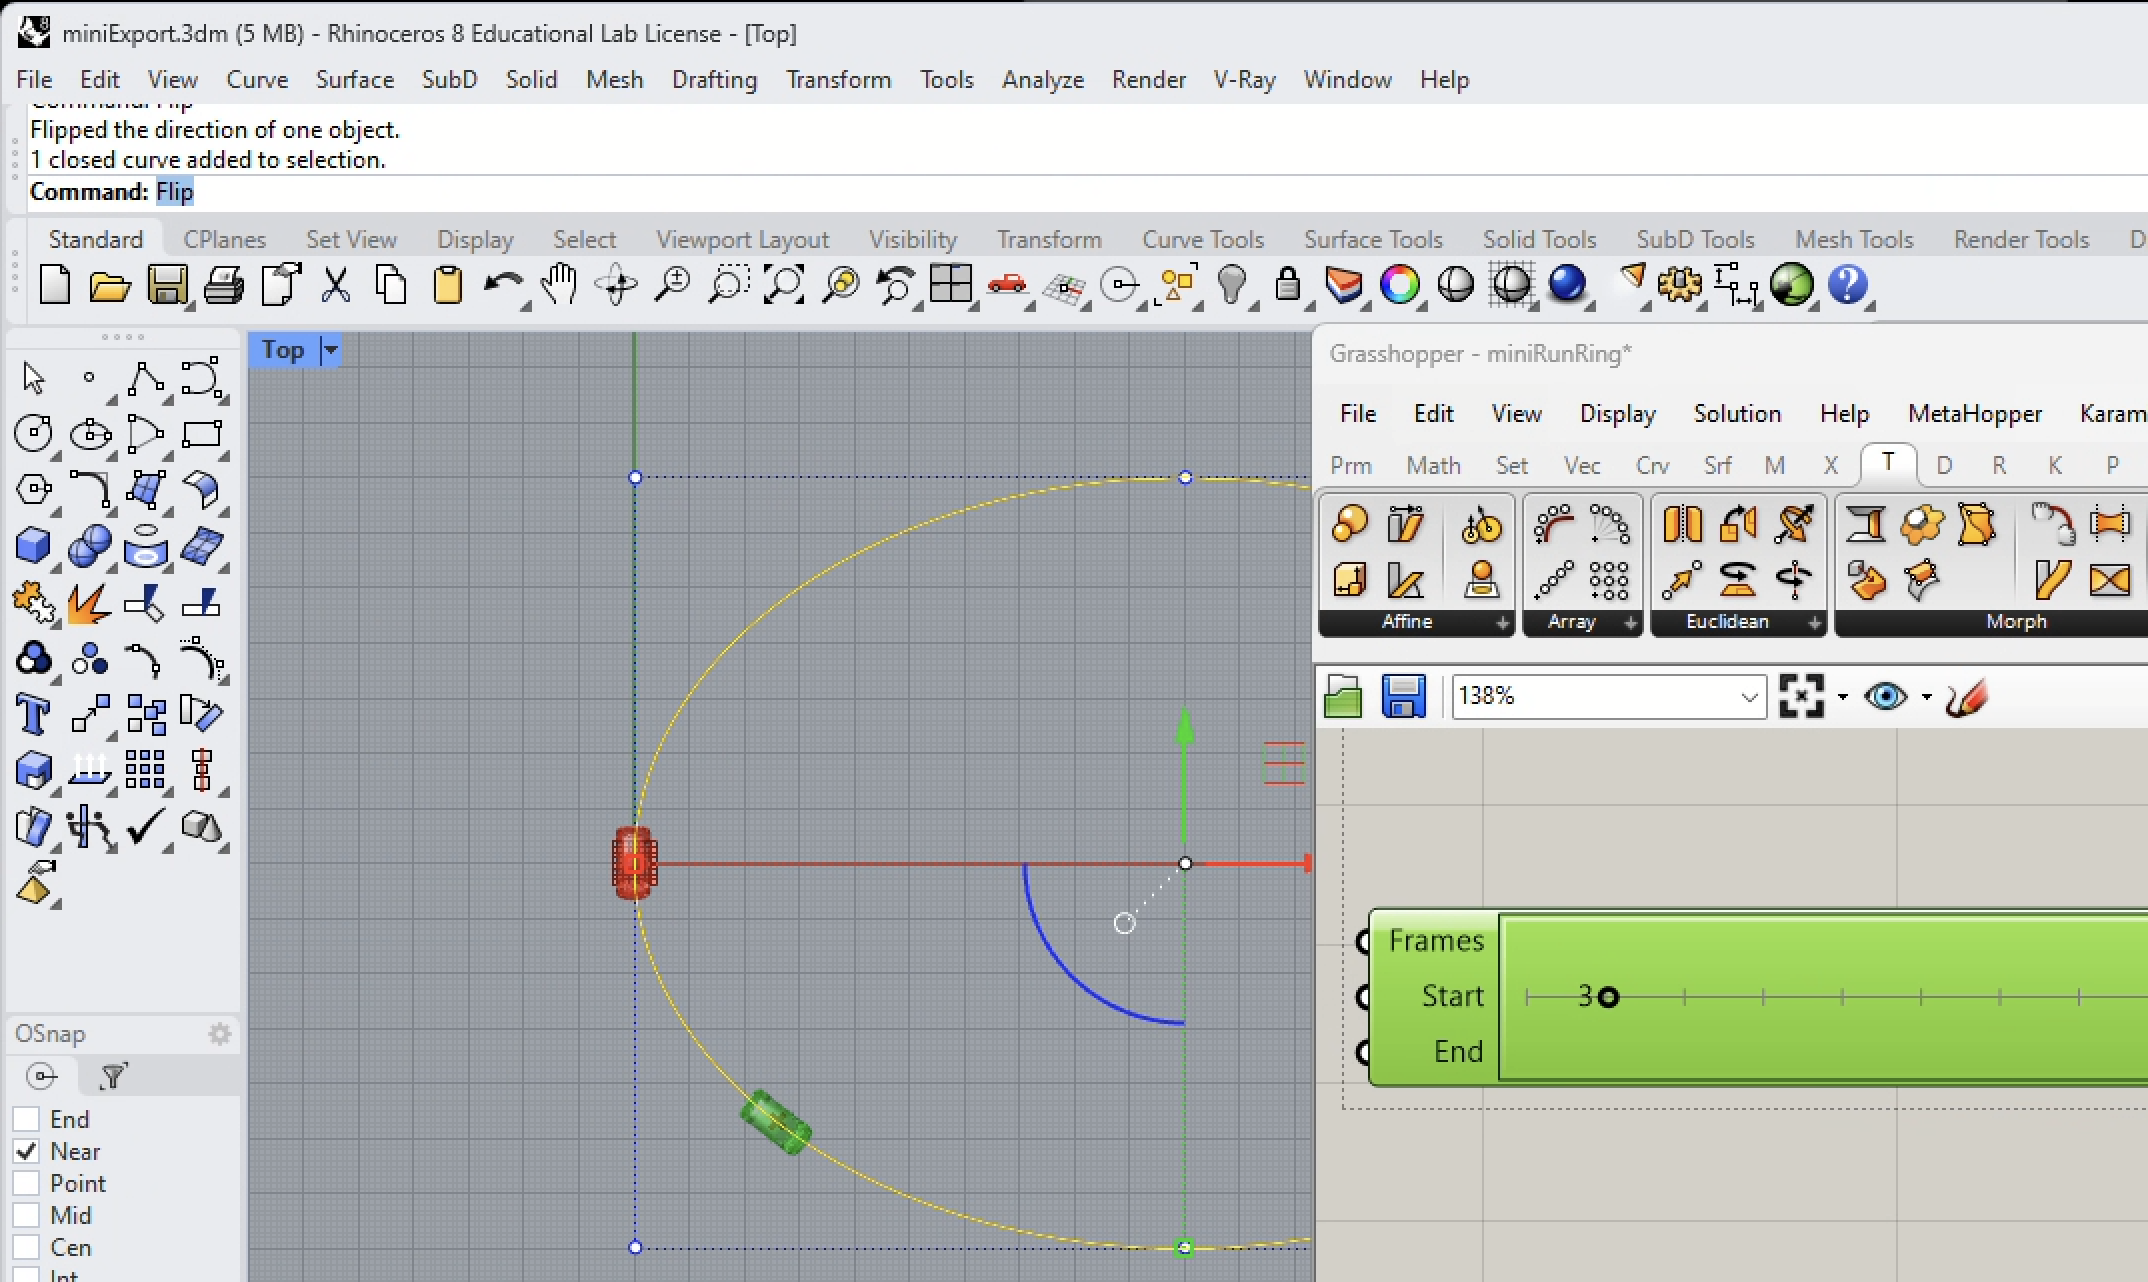Open the Grasshopper Solution menu

pos(1737,413)
